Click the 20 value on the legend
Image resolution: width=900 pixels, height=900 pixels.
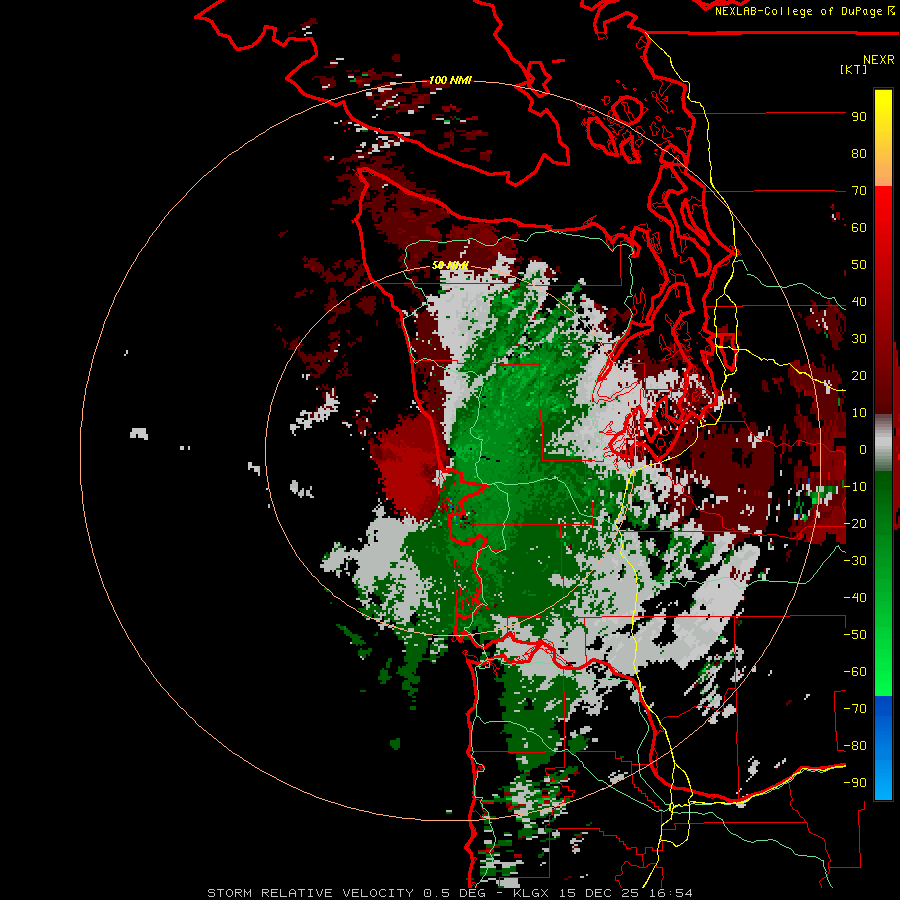859,376
